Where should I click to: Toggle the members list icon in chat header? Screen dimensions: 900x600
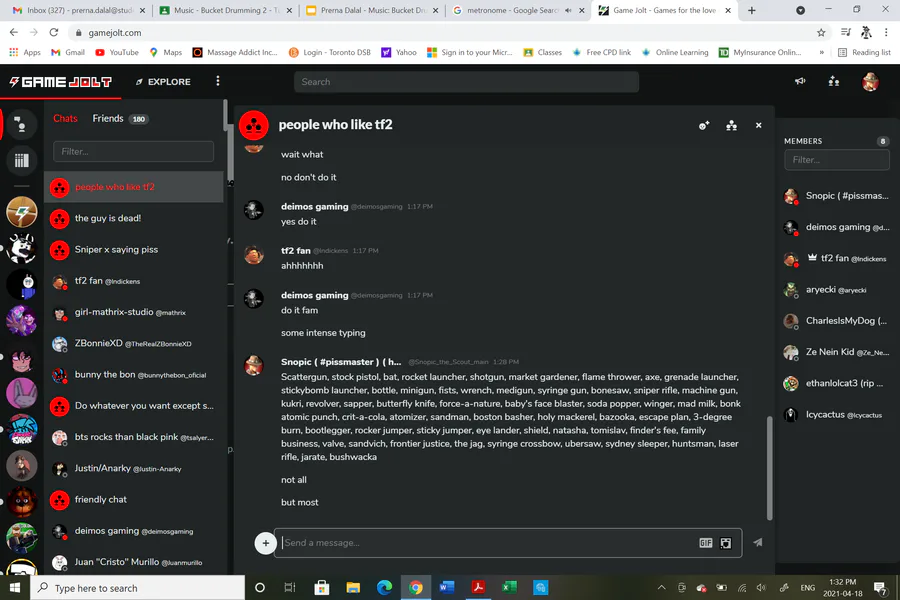731,125
